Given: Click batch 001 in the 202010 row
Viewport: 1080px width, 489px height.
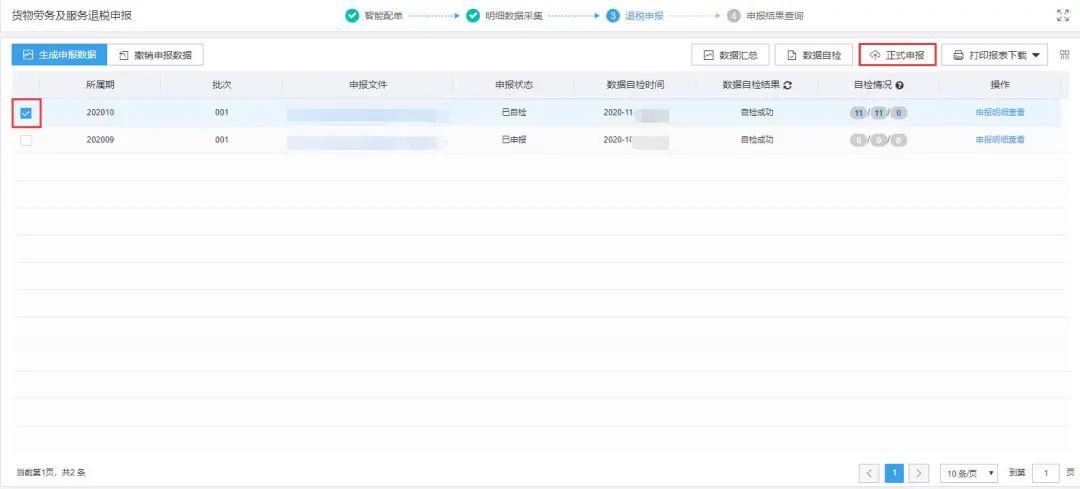Looking at the screenshot, I should coord(222,112).
